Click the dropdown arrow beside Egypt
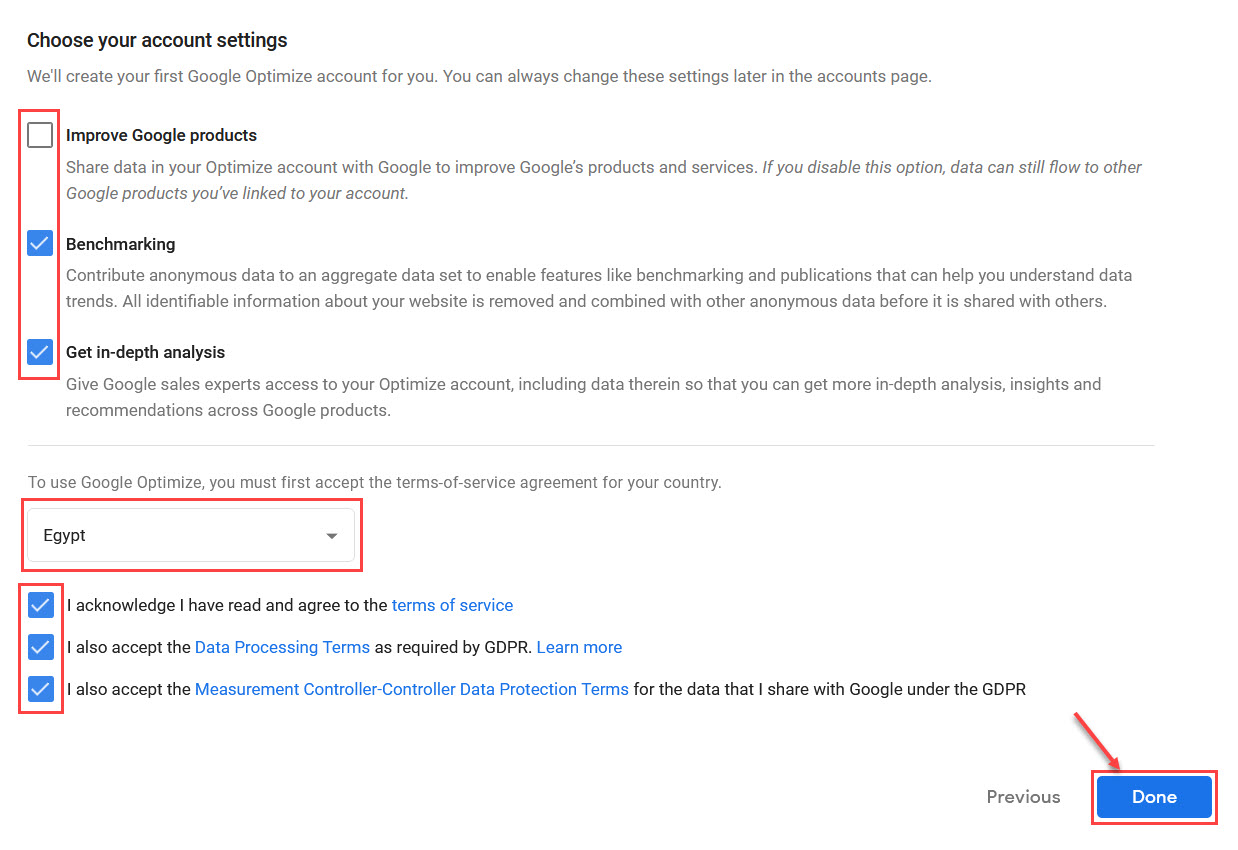The height and width of the screenshot is (850, 1238). click(332, 536)
